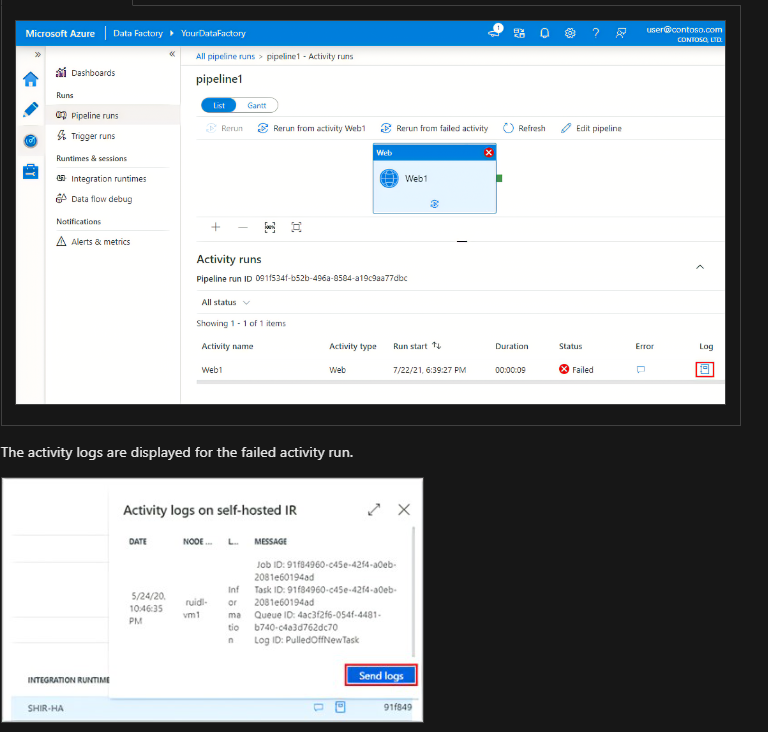768x732 pixels.
Task: Open the Author pencil icon
Action: pyautogui.click(x=30, y=109)
